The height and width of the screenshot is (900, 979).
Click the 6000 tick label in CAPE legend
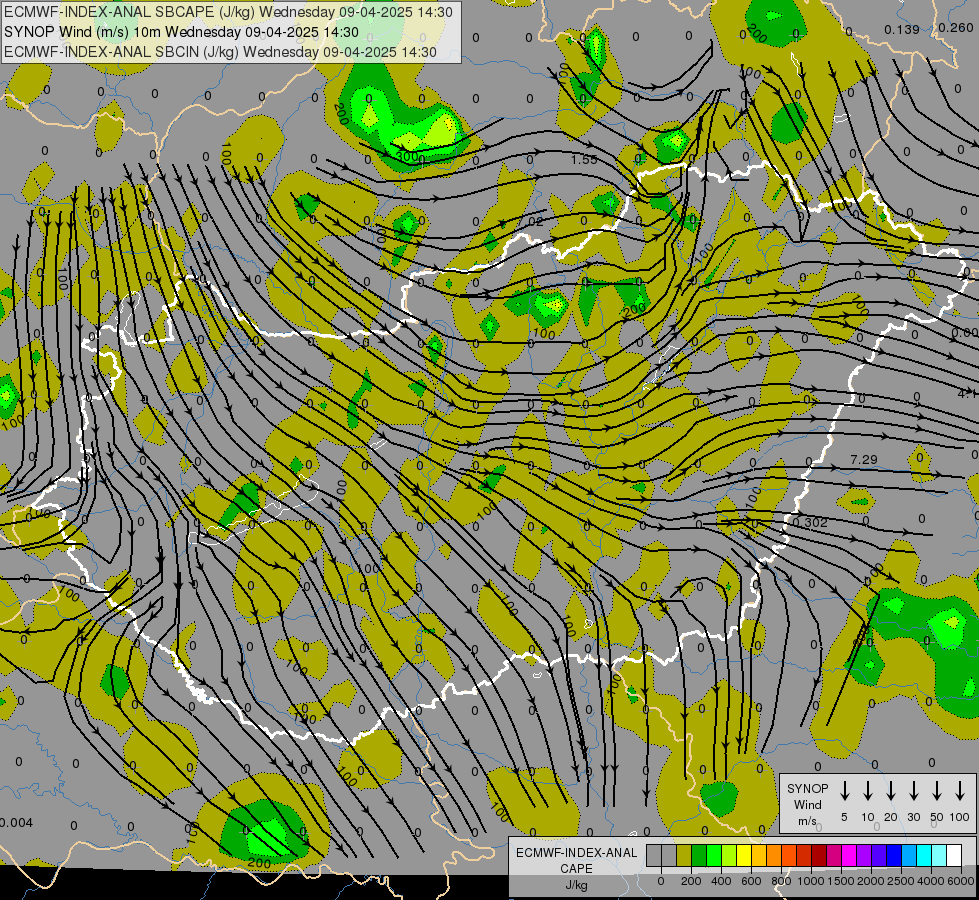tap(961, 881)
